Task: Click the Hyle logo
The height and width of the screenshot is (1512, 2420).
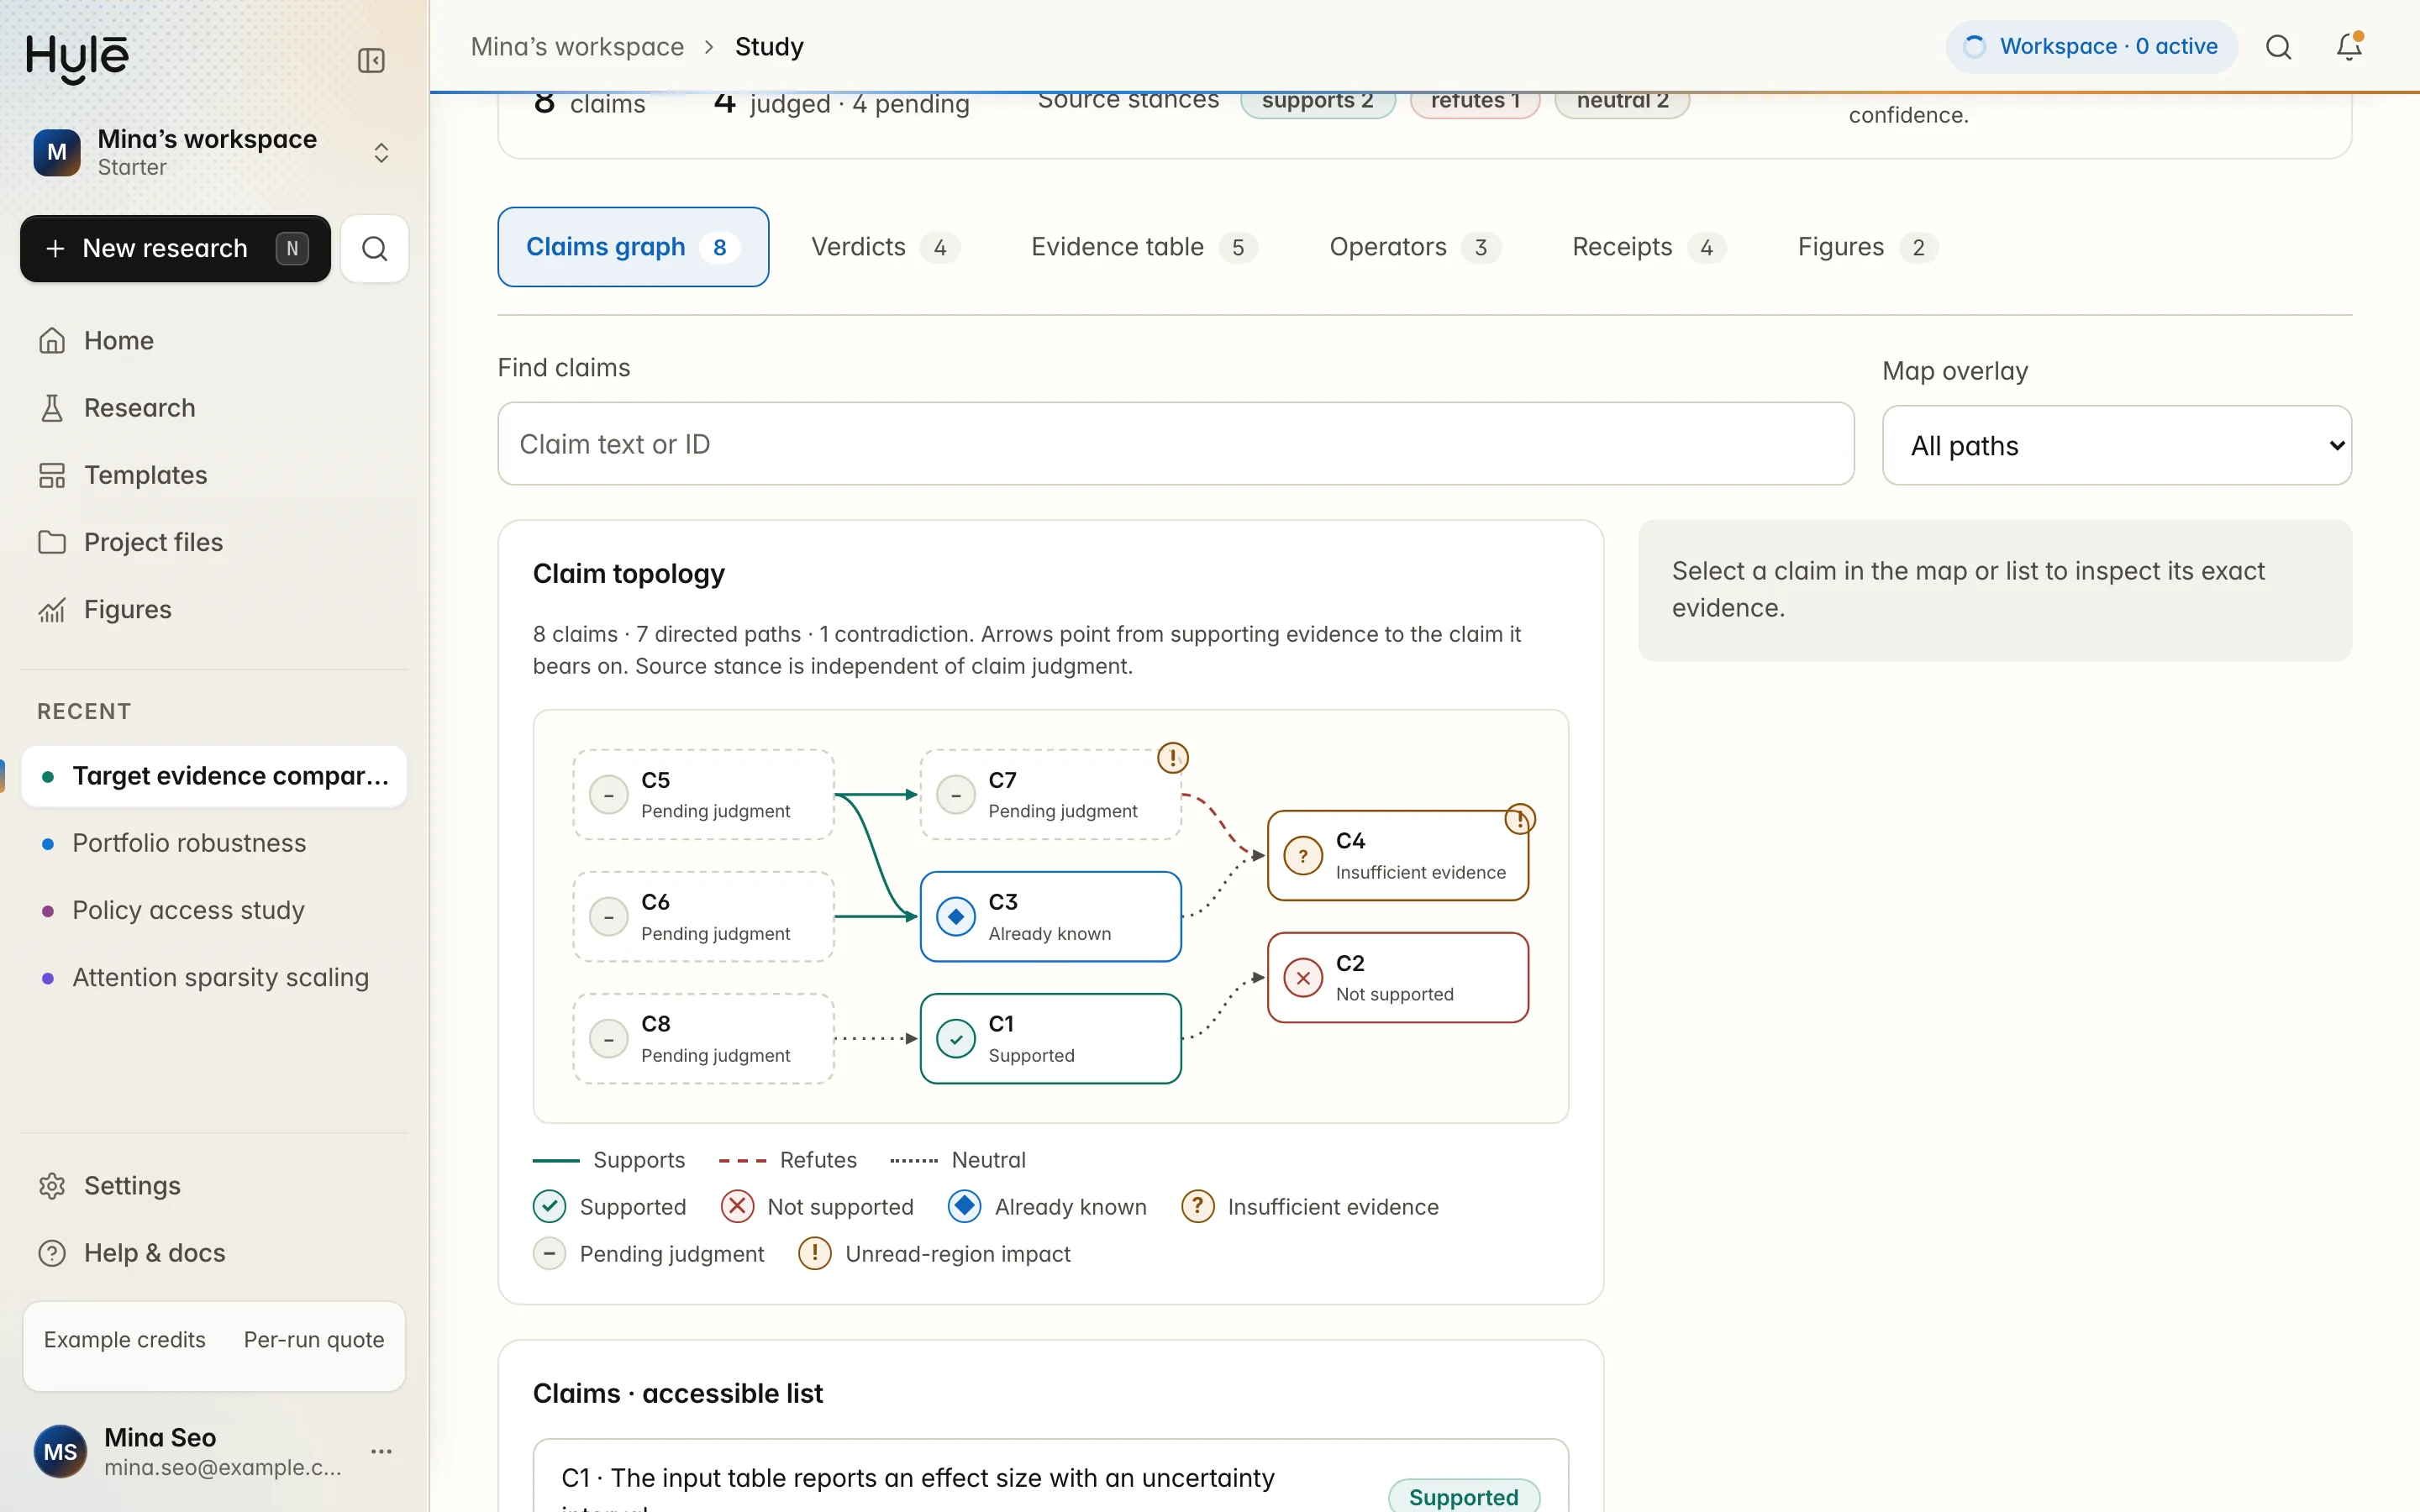Action: click(77, 59)
